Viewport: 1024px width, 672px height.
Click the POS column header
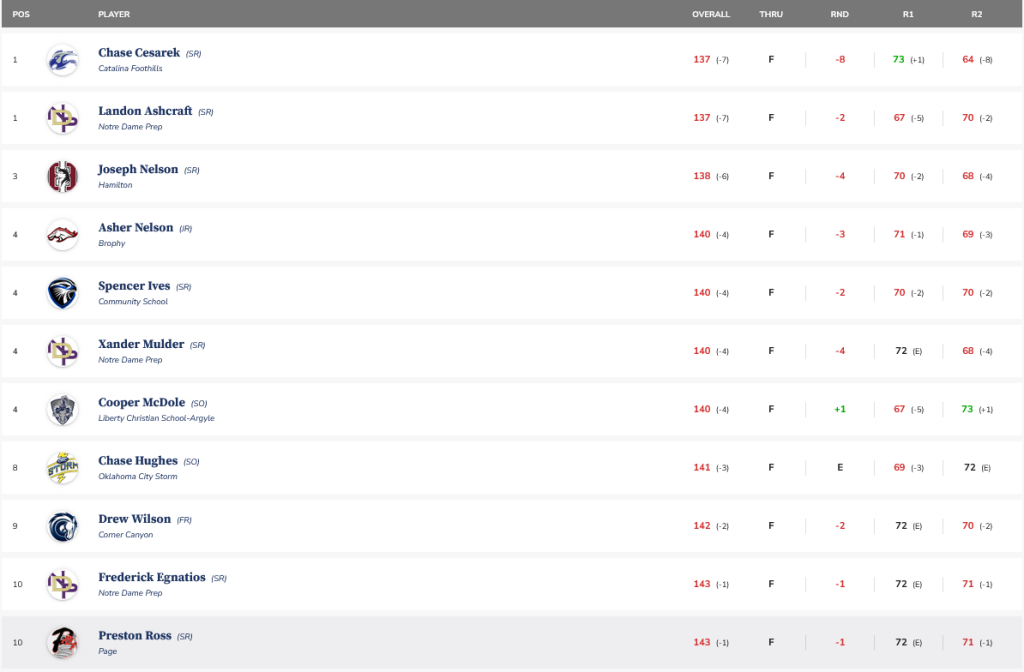[x=20, y=15]
